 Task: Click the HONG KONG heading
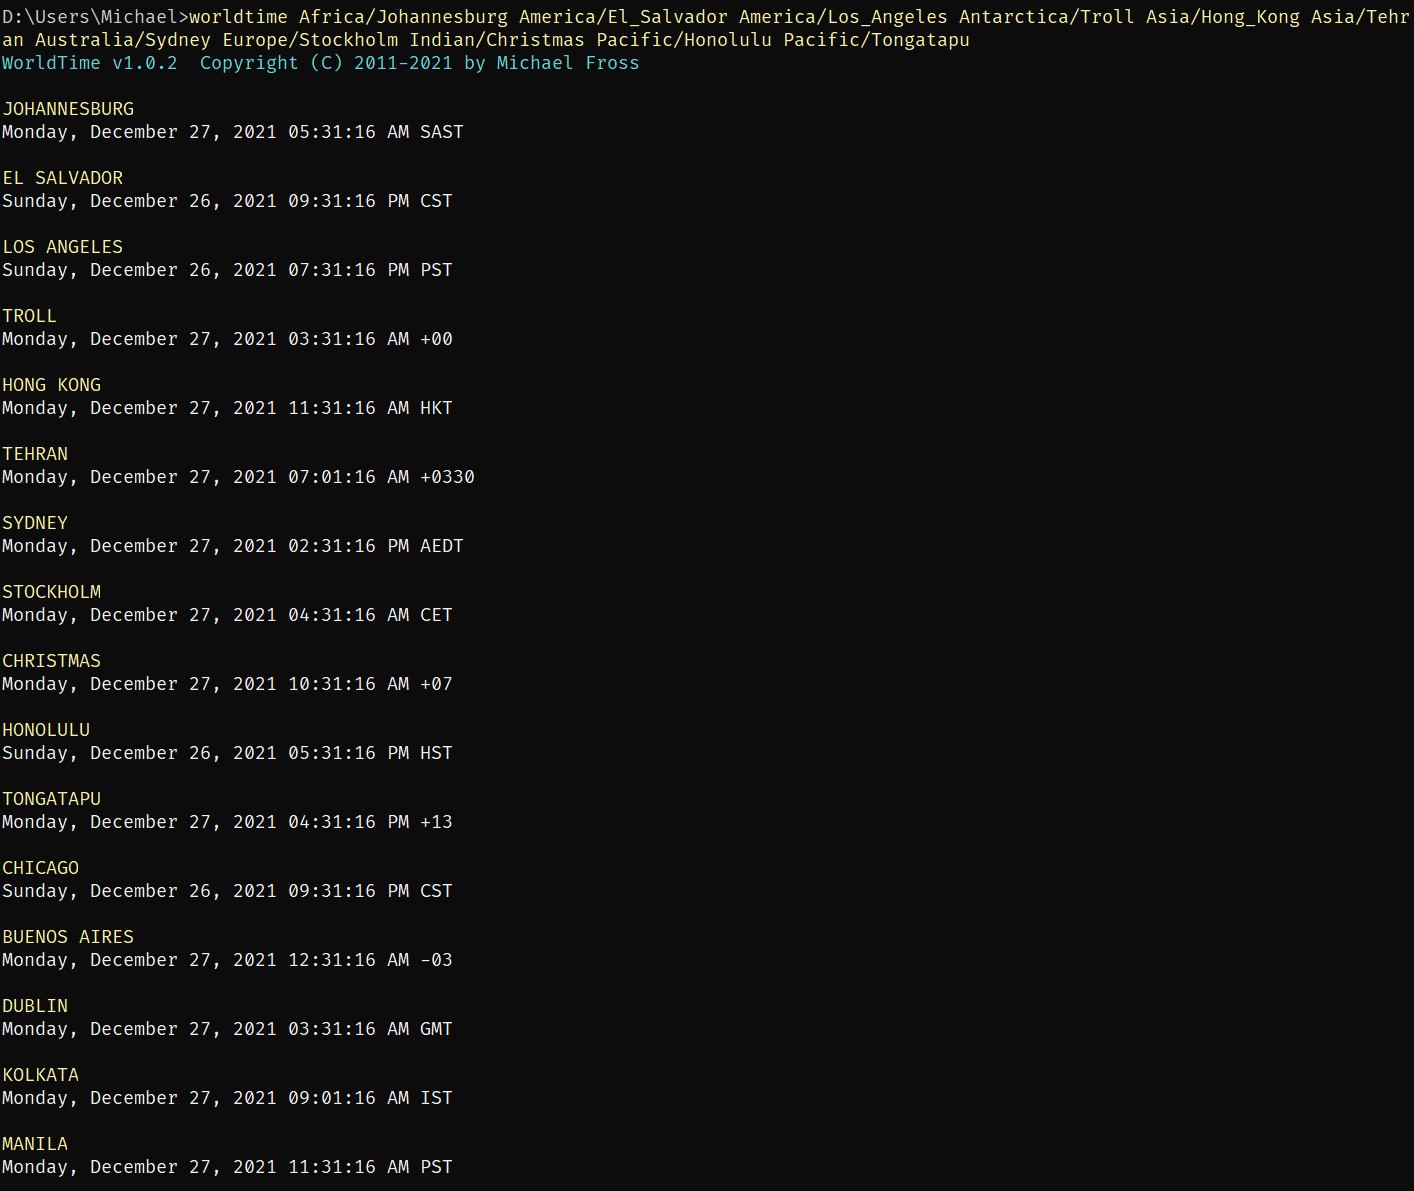point(52,385)
